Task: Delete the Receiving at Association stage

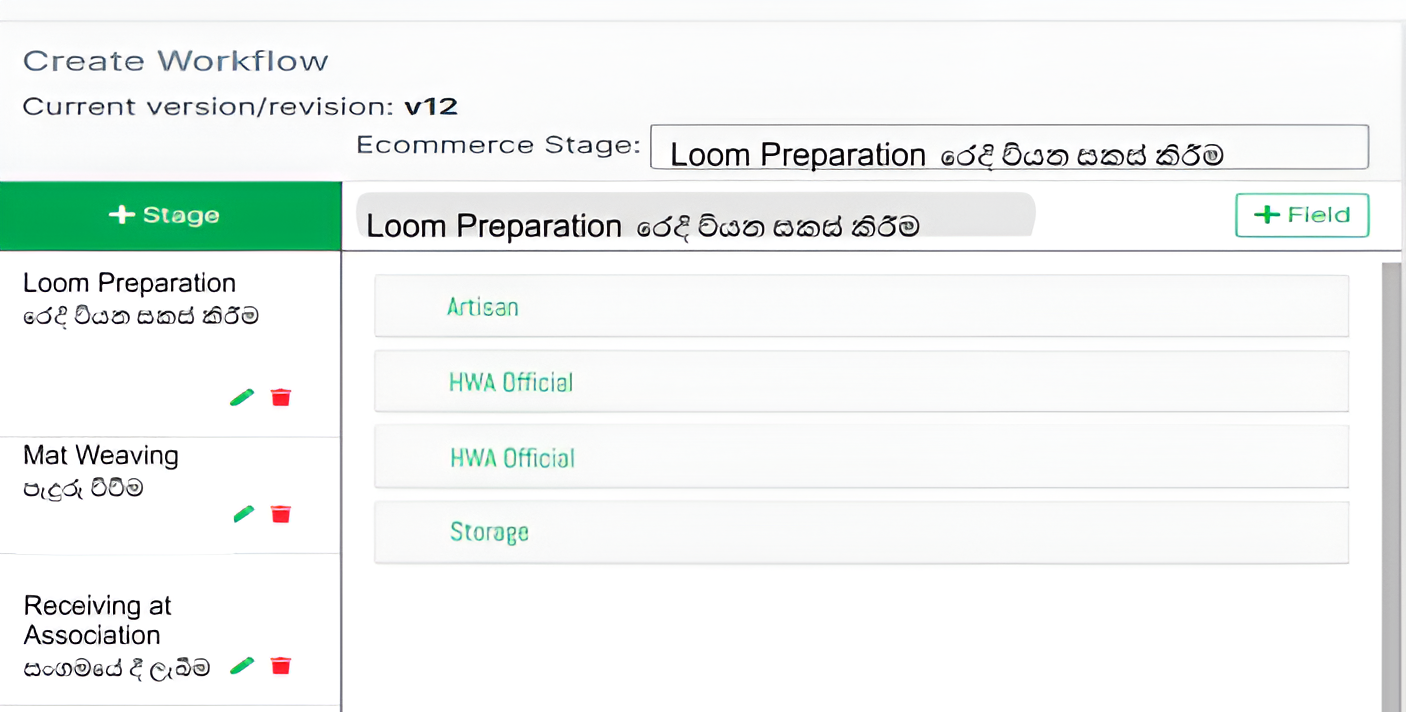Action: (x=281, y=666)
